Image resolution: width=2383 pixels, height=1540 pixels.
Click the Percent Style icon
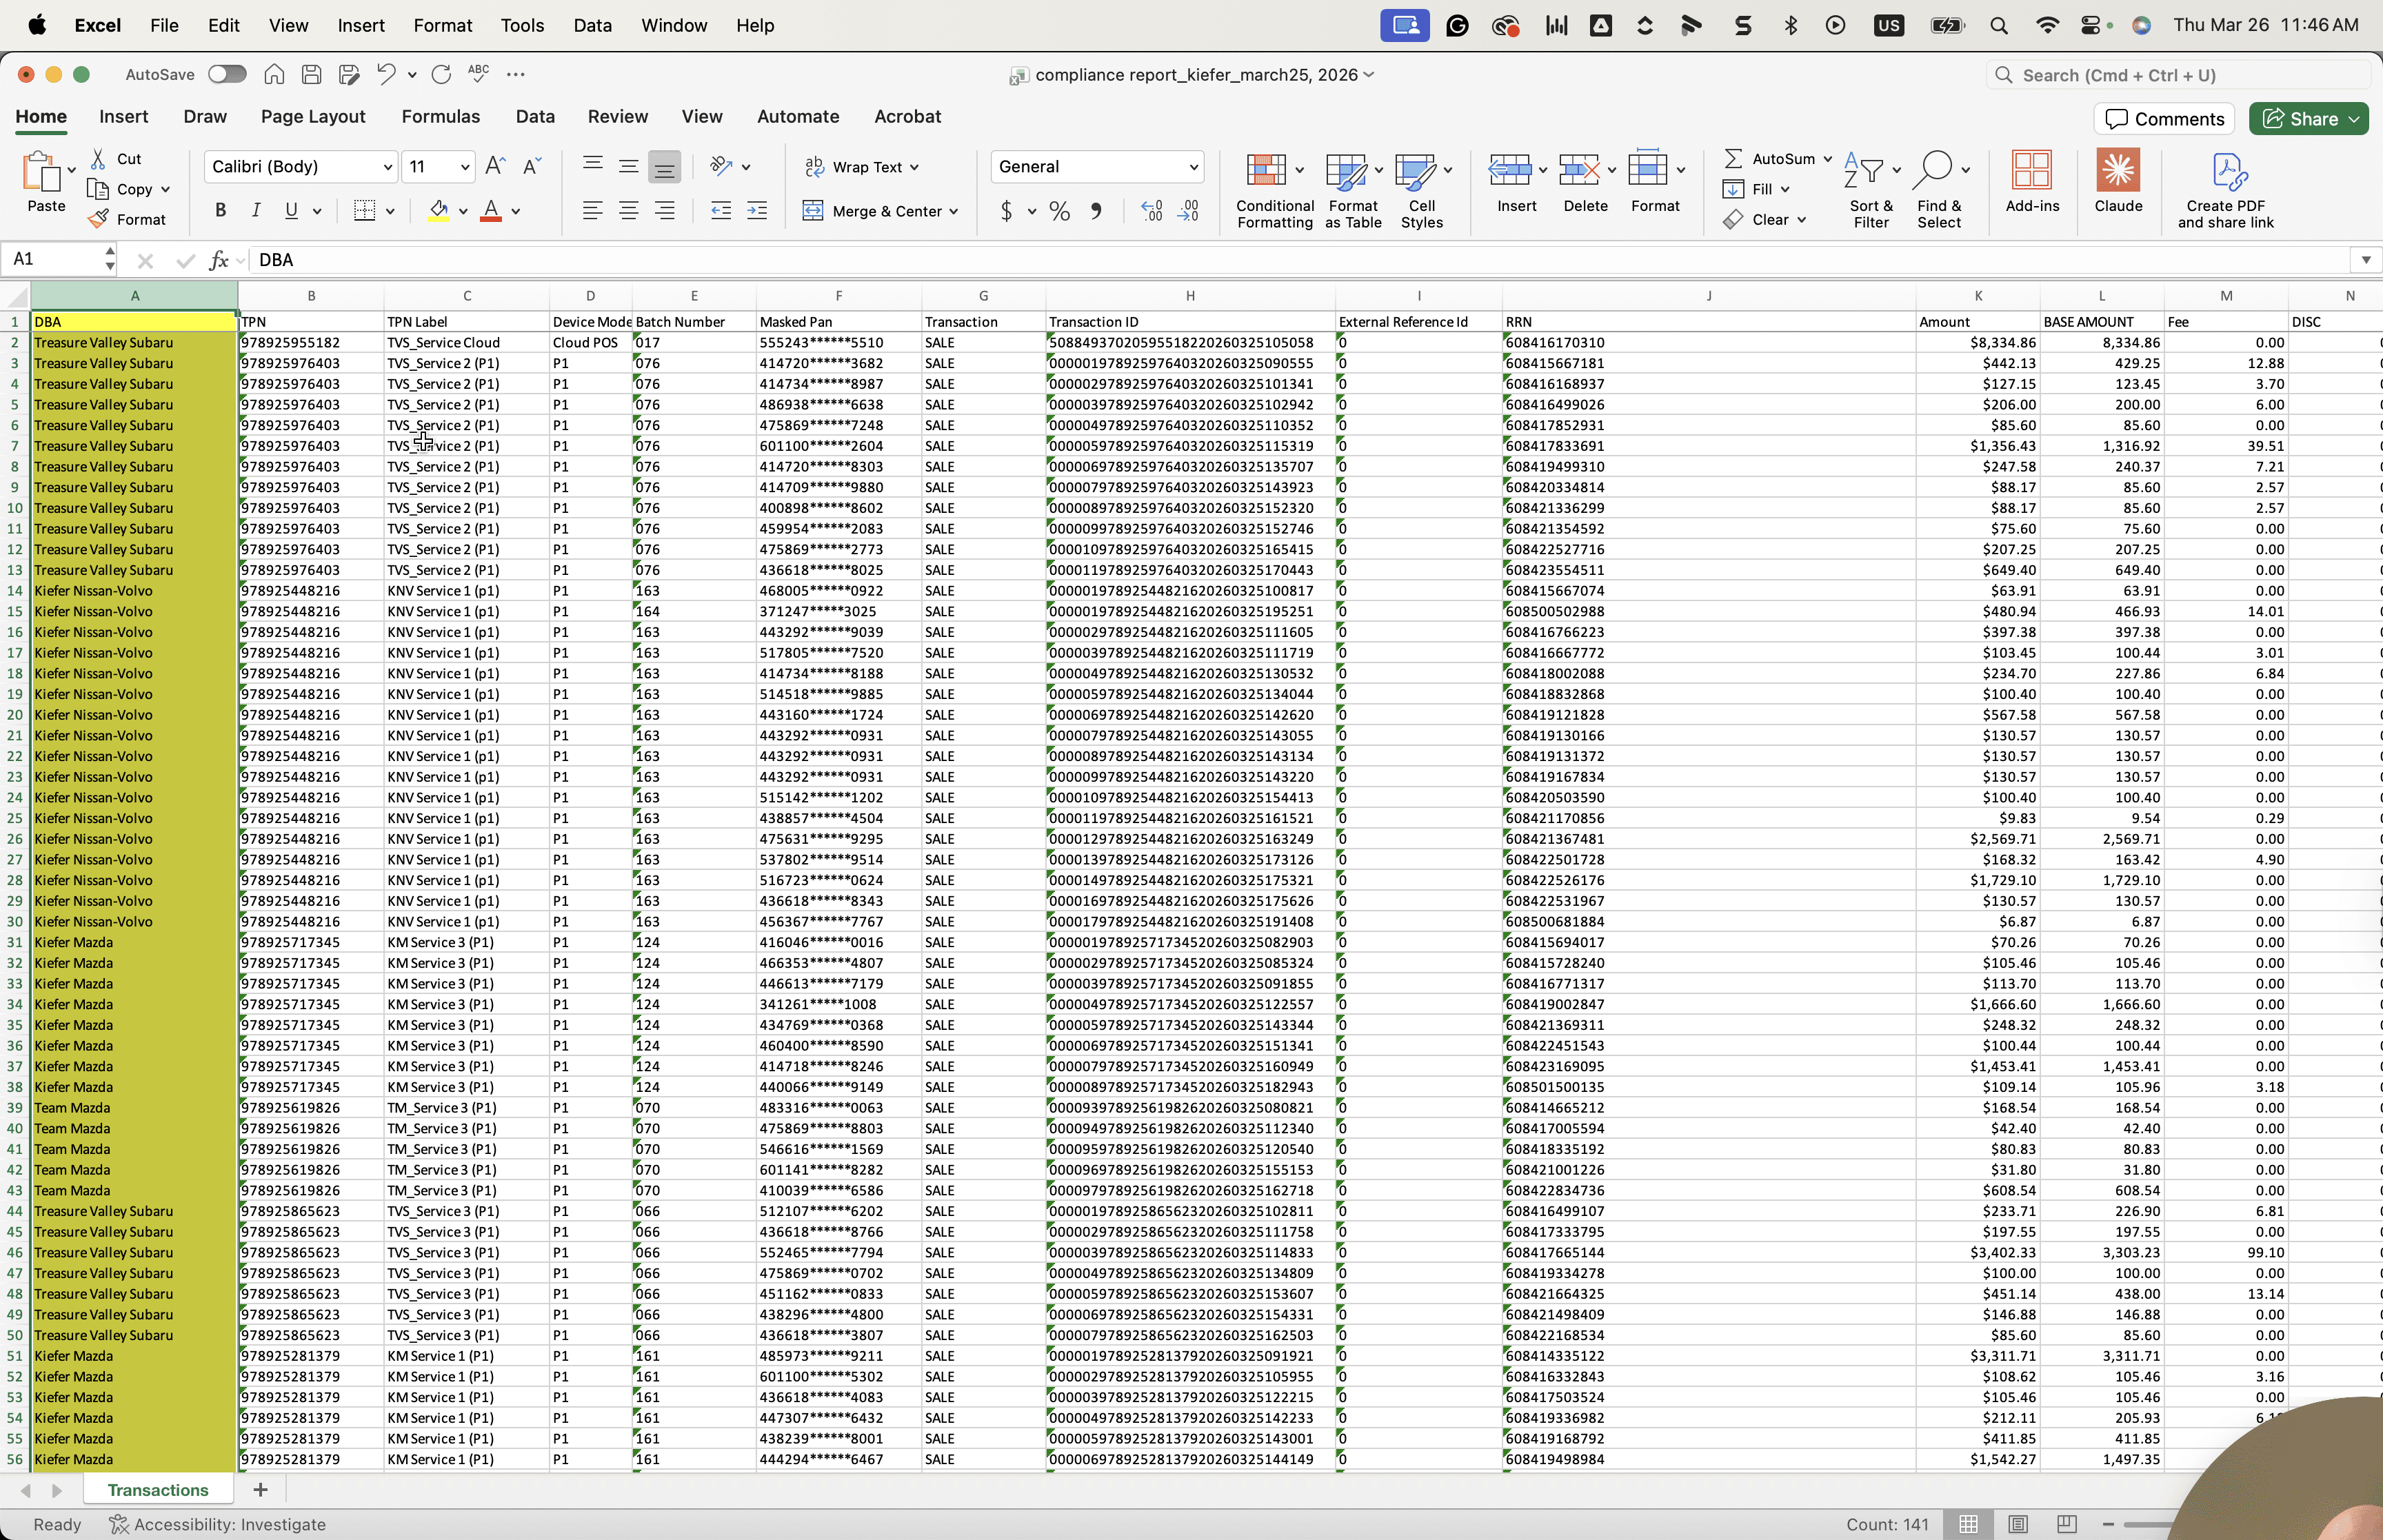click(x=1060, y=211)
